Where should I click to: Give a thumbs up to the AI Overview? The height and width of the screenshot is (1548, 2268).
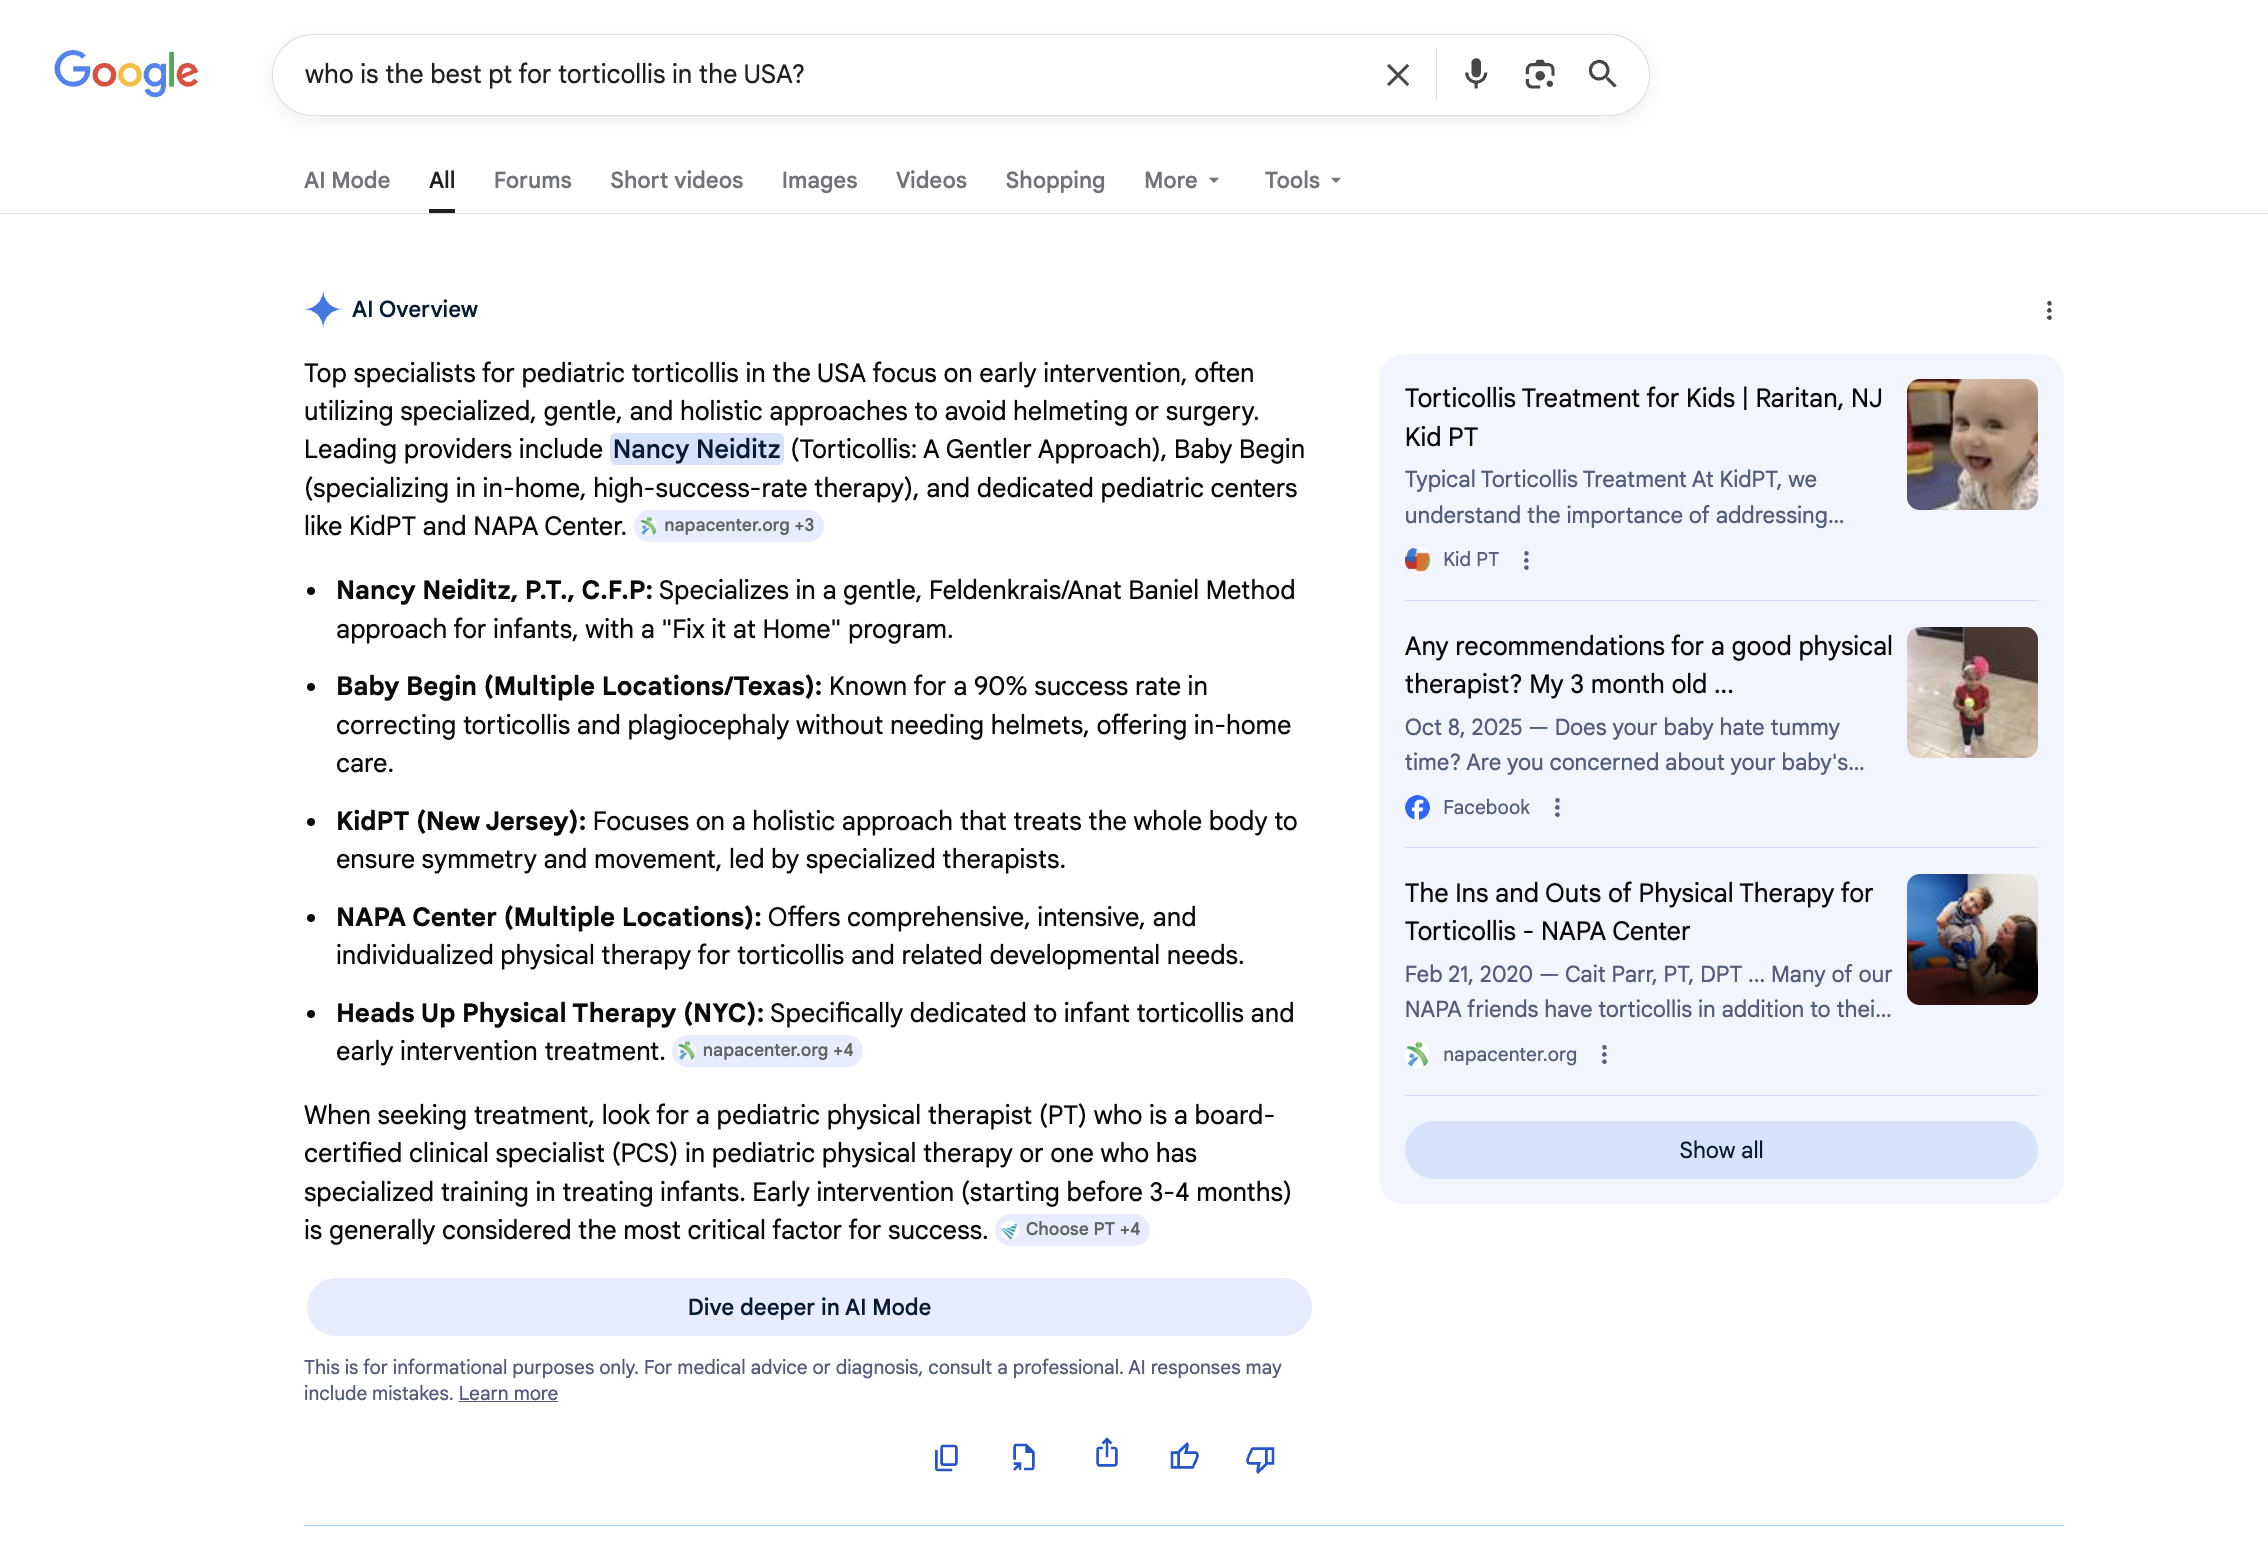pos(1184,1456)
